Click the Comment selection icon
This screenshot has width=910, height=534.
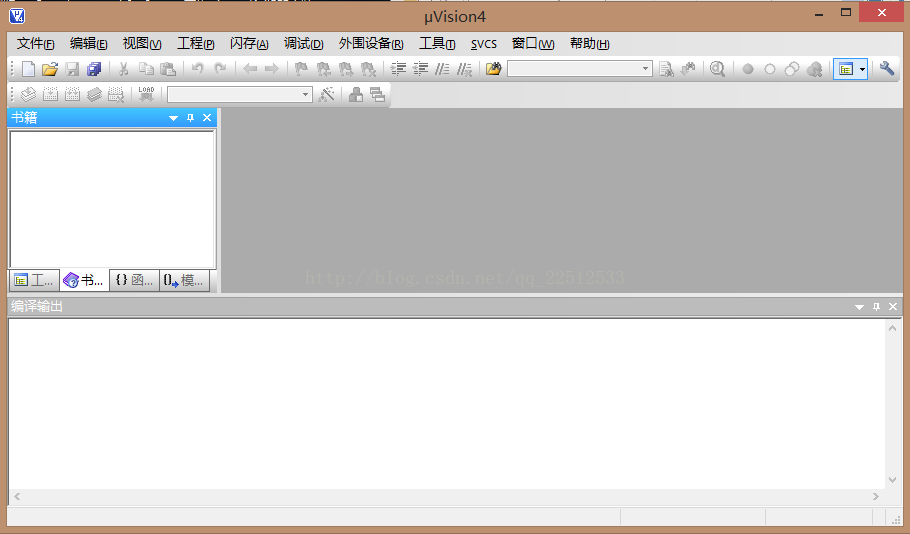pos(442,69)
